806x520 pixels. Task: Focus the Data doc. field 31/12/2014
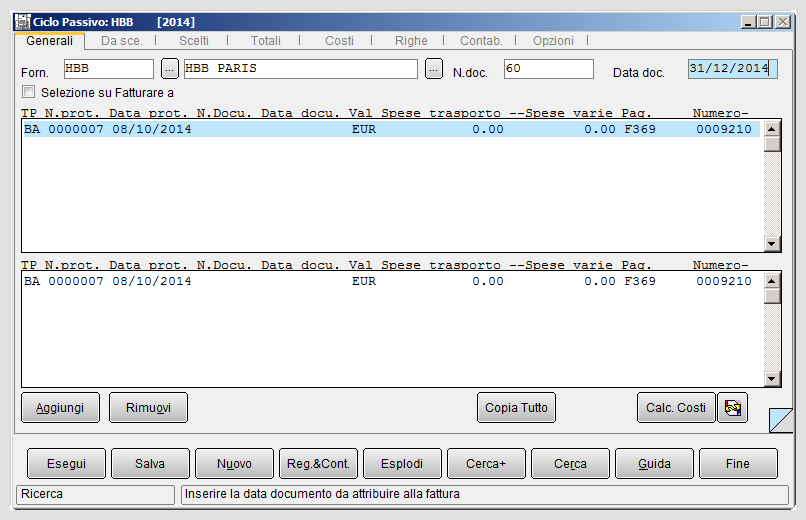tap(732, 69)
